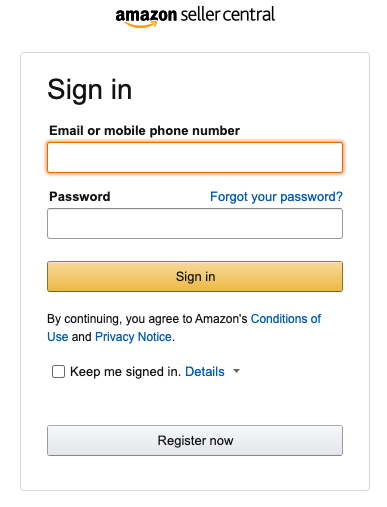The image size is (387, 507).
Task: Click the Keep me signed in label text
Action: 125,372
